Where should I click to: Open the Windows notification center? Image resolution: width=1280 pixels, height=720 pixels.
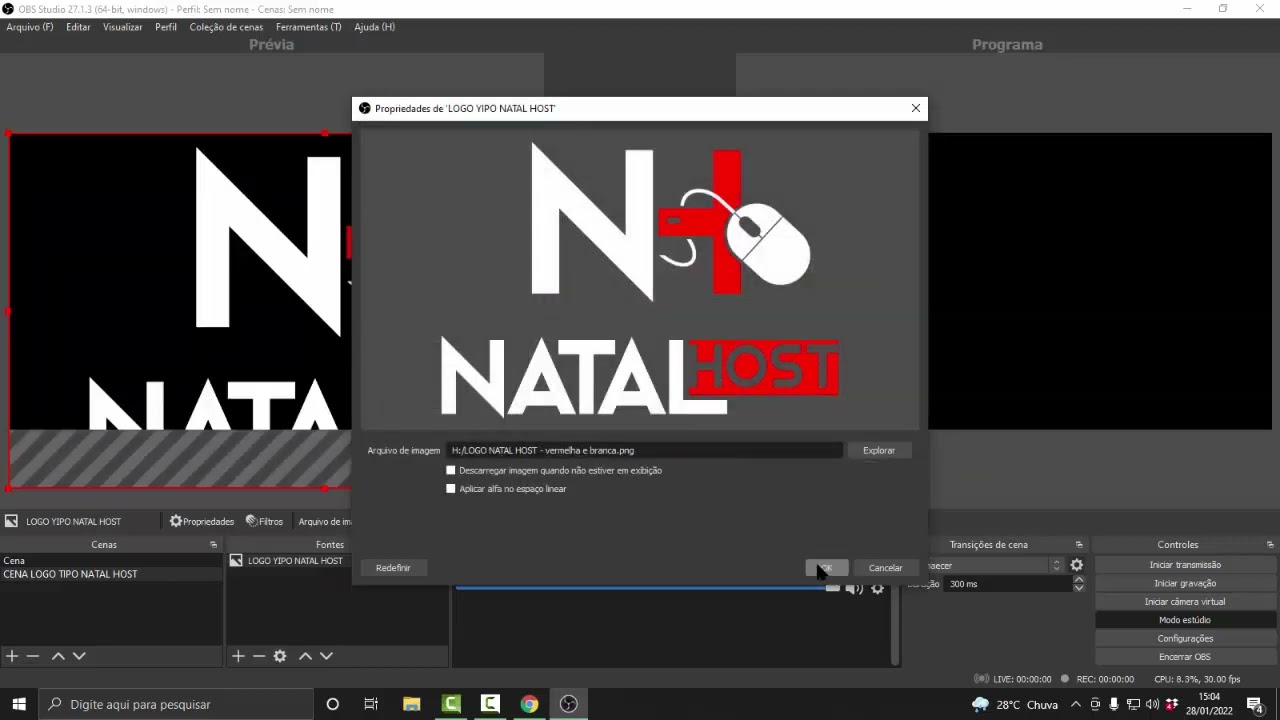[1255, 704]
